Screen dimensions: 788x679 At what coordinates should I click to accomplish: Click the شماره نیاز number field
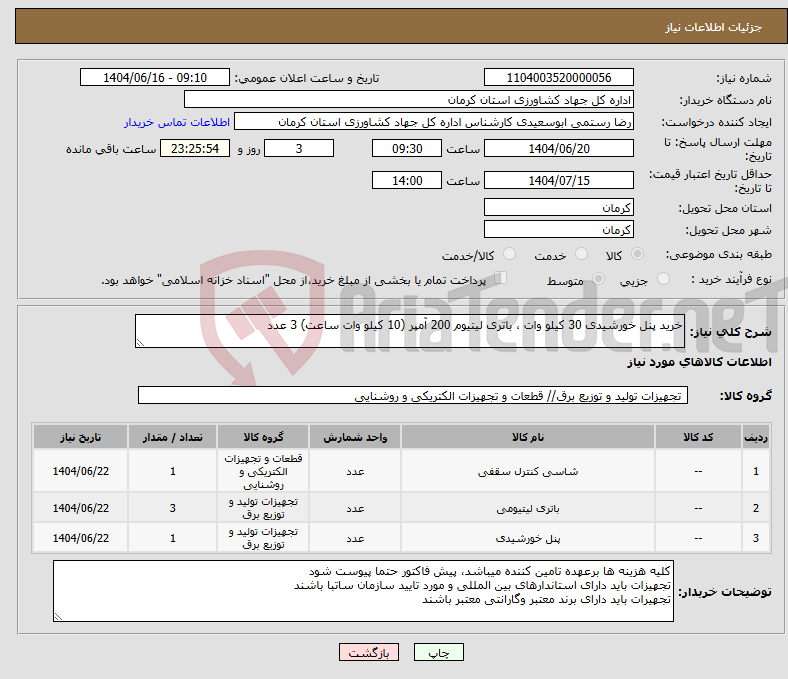point(559,78)
